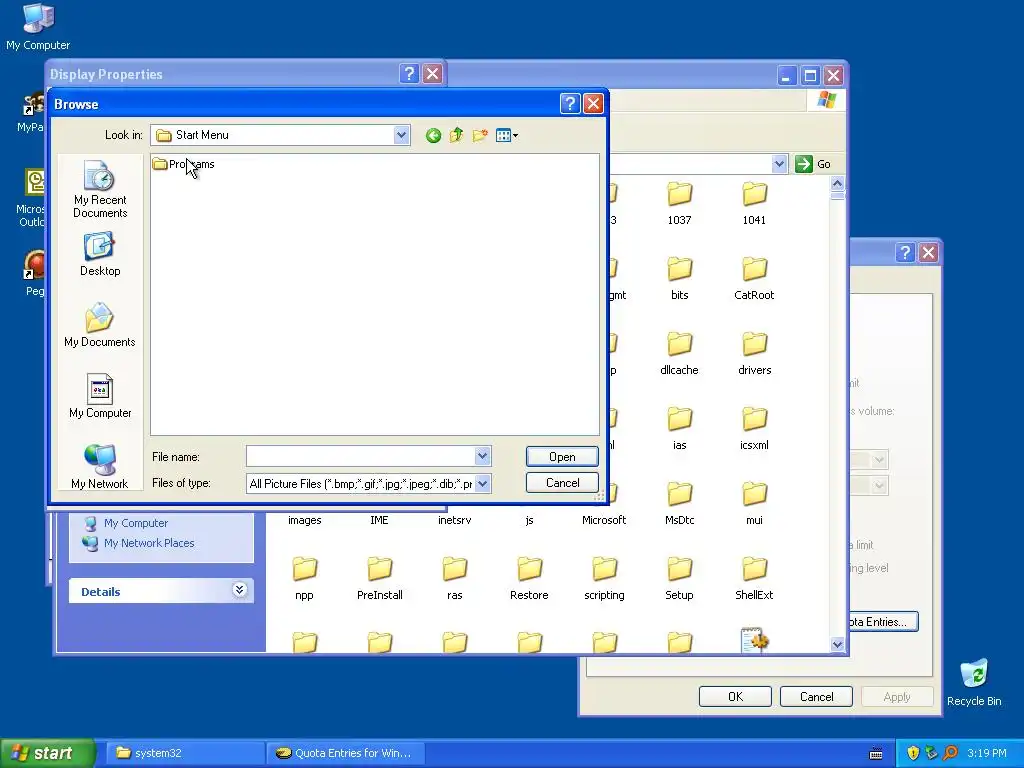The image size is (1024, 768).
Task: Open the Start menu
Action: [47, 753]
